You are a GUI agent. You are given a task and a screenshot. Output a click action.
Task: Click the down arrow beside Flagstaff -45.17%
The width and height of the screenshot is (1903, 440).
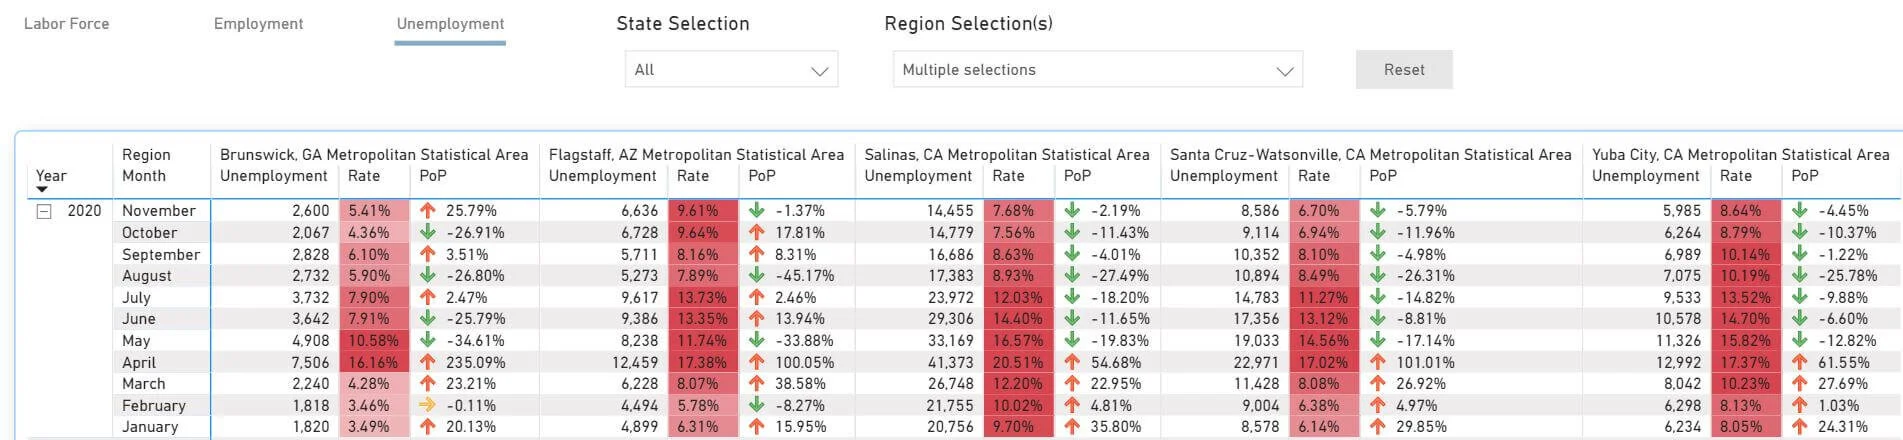757,276
